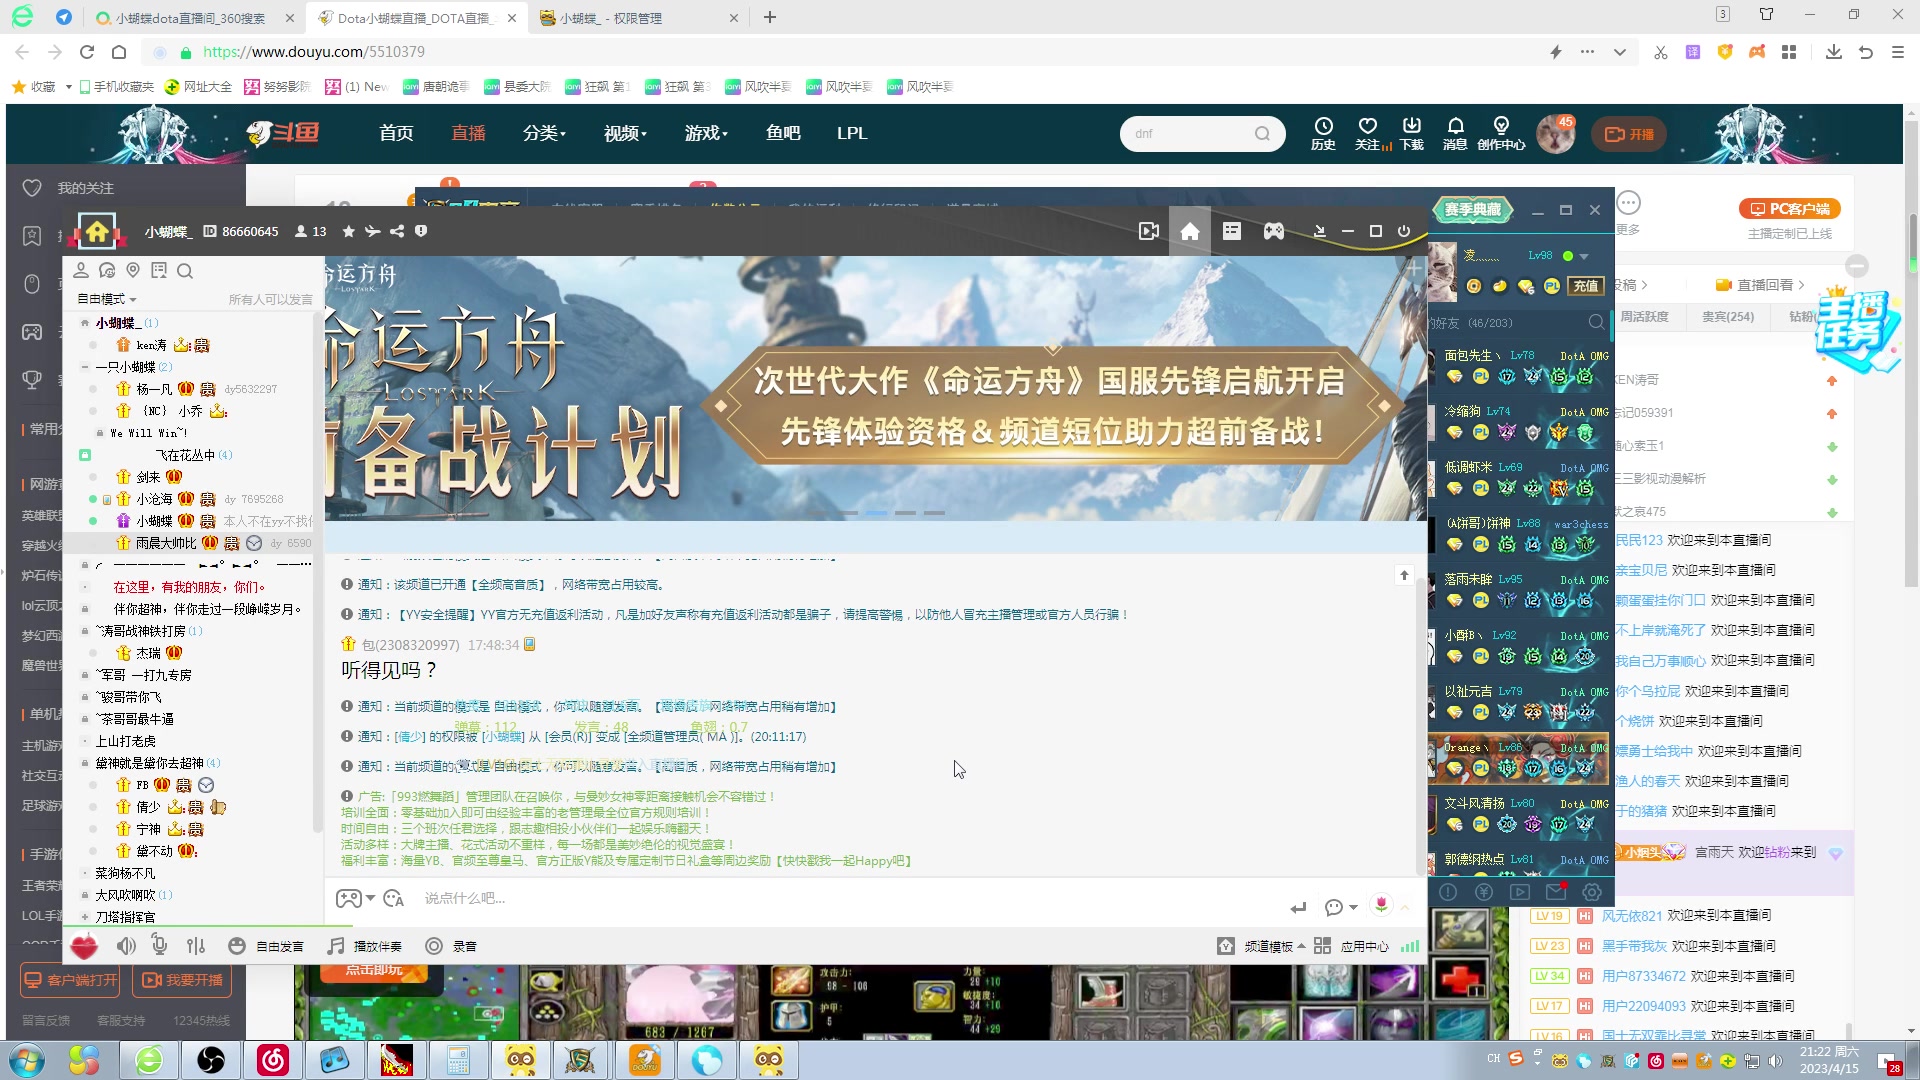
Task: Open the 自由模式 channel mode dropdown
Action: [x=107, y=299]
